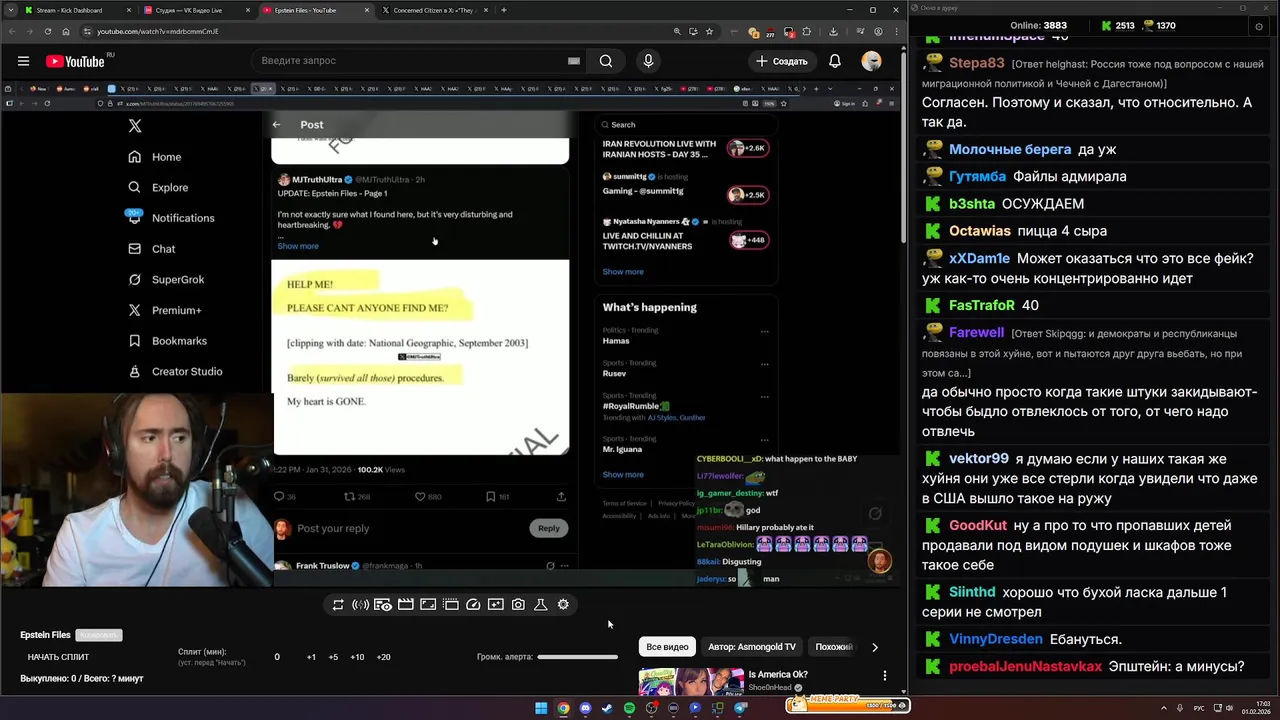
Task: Add +20 minutes to the split
Action: coord(383,657)
